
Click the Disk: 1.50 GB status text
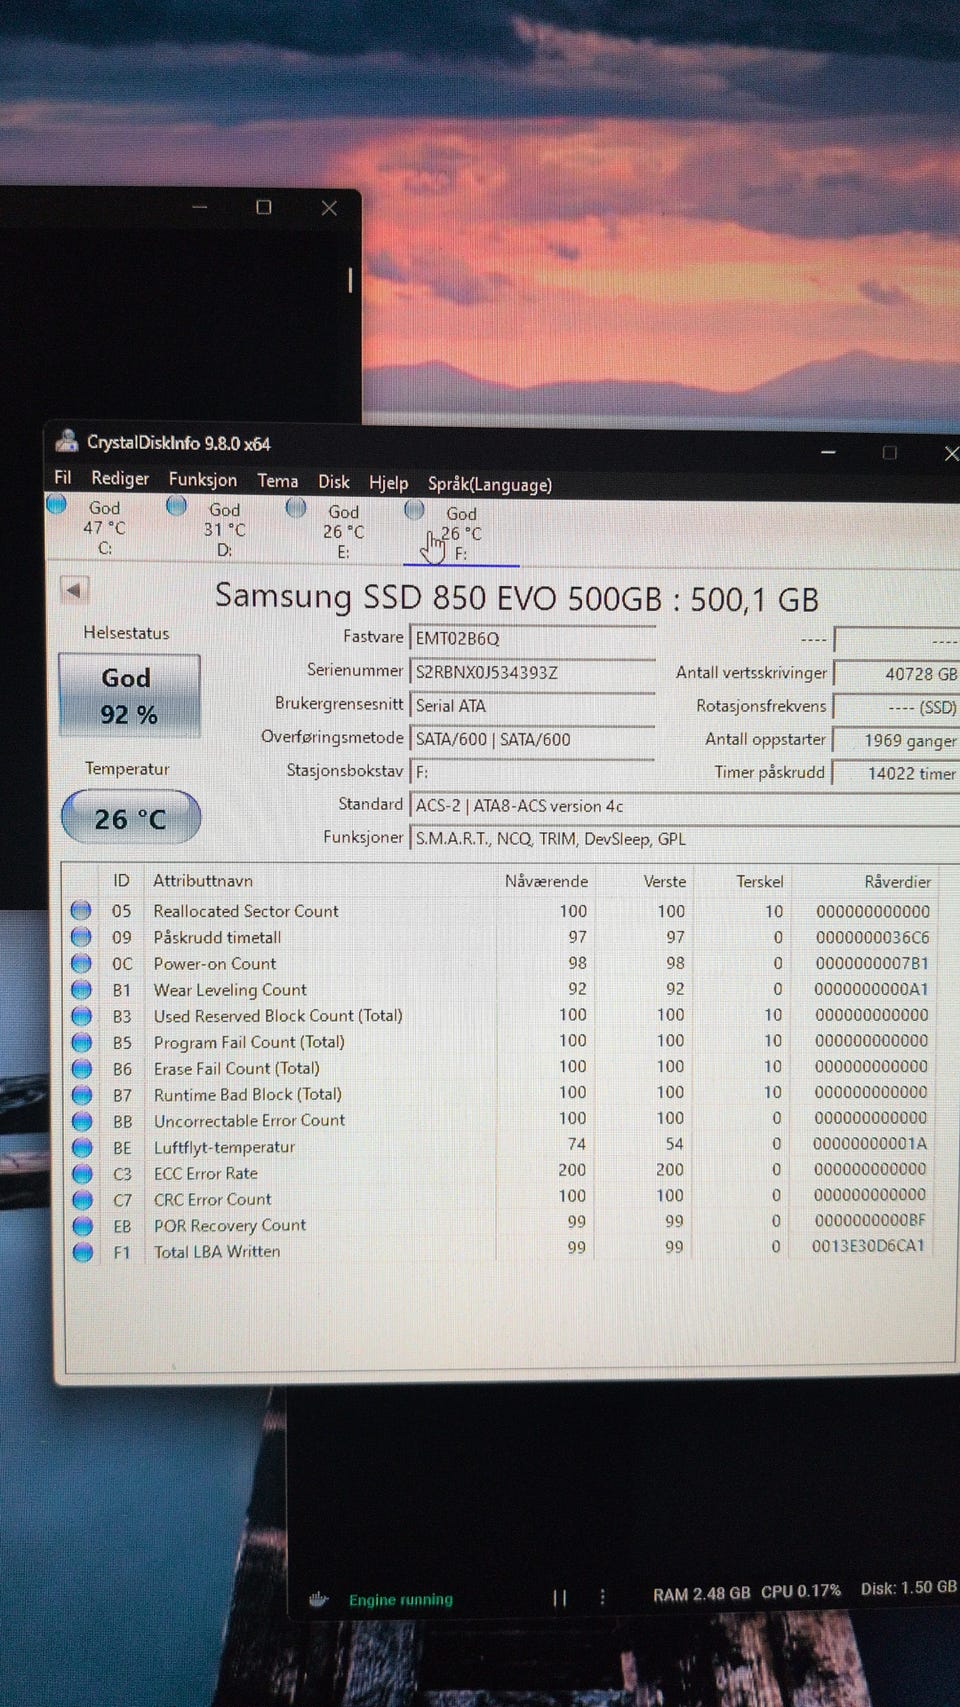pyautogui.click(x=908, y=1588)
